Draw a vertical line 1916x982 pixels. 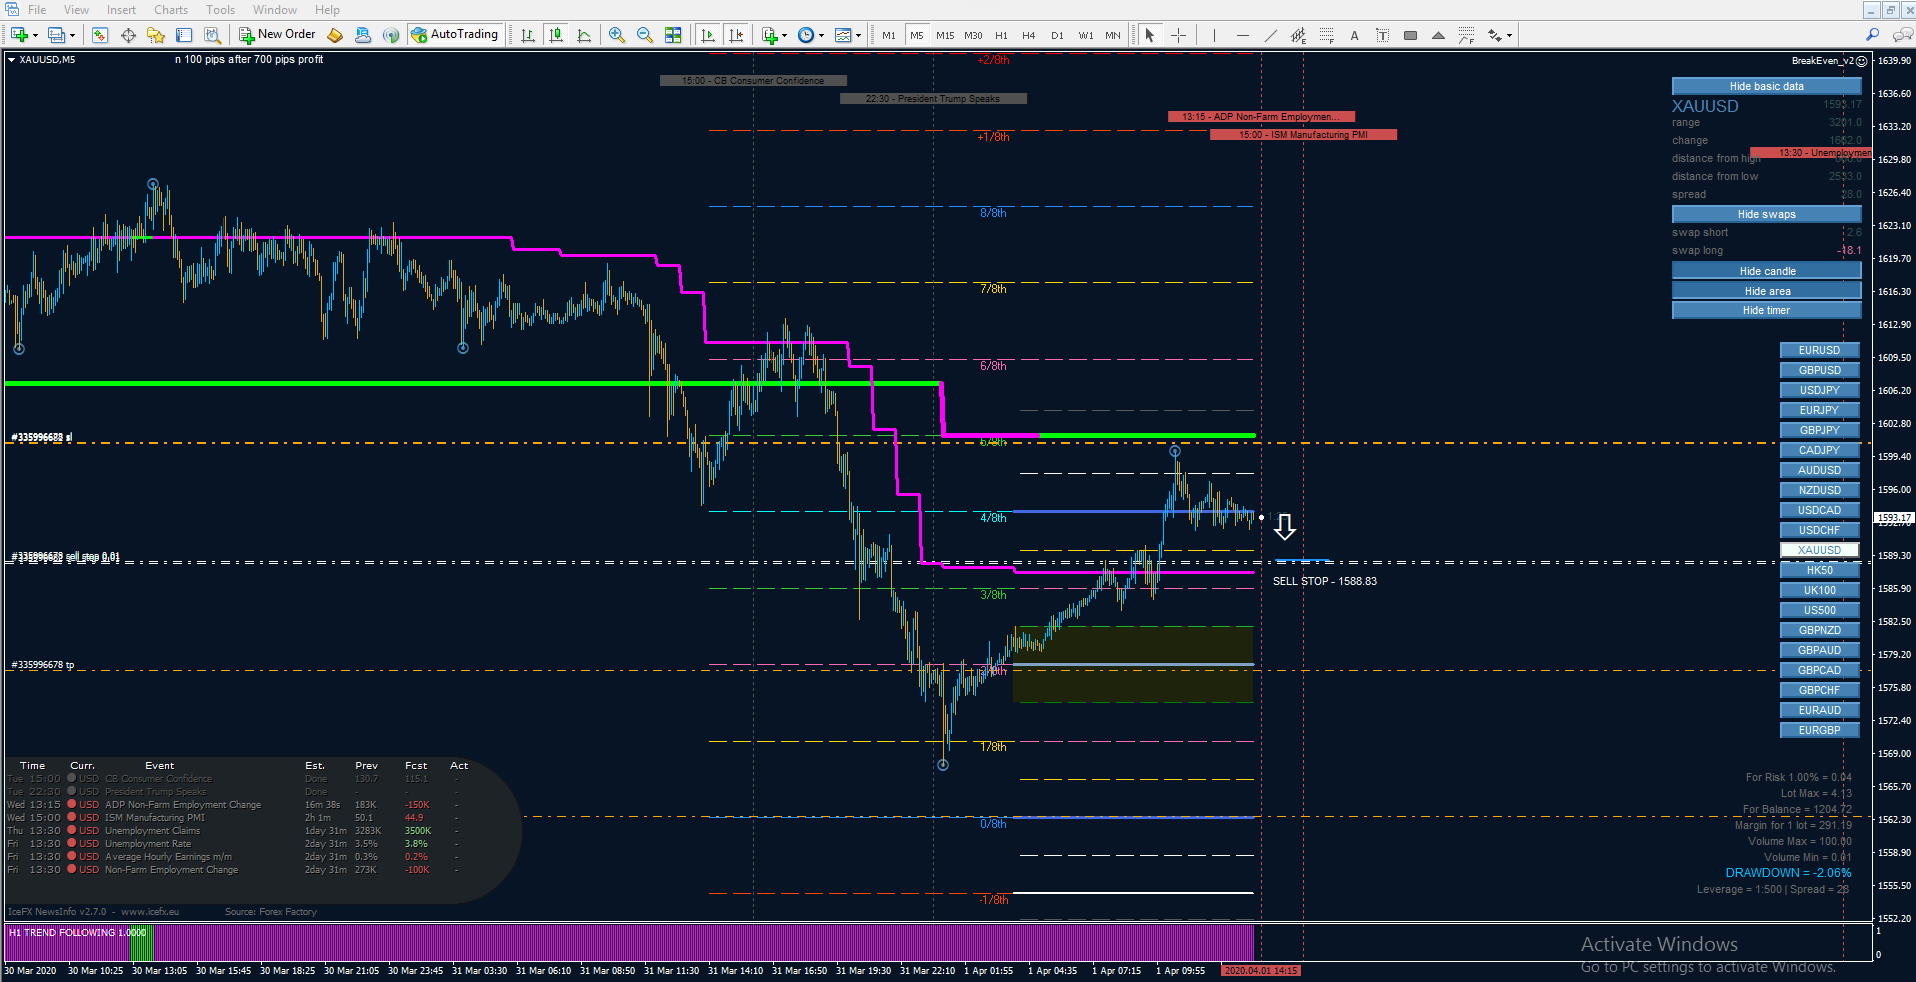click(x=1214, y=35)
